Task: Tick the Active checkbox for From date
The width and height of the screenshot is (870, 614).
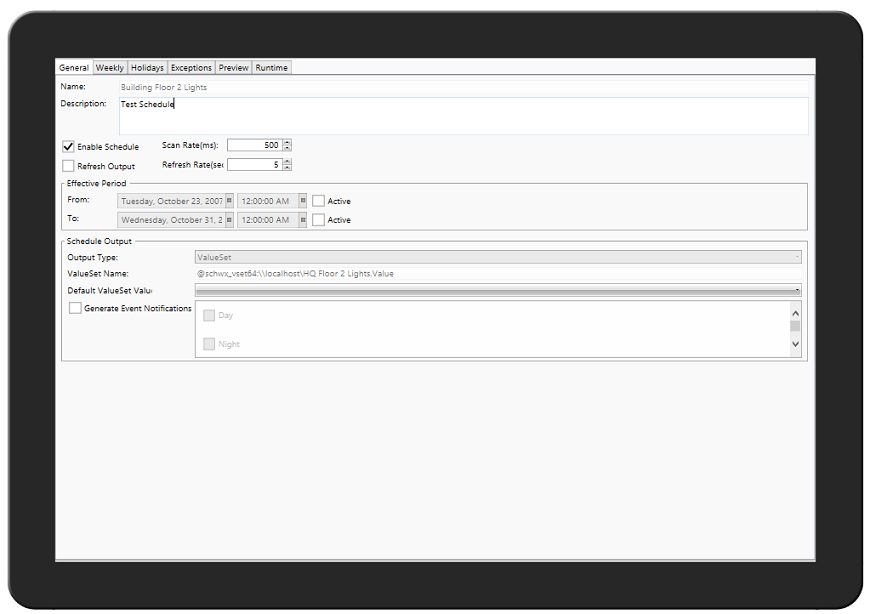Action: click(318, 201)
